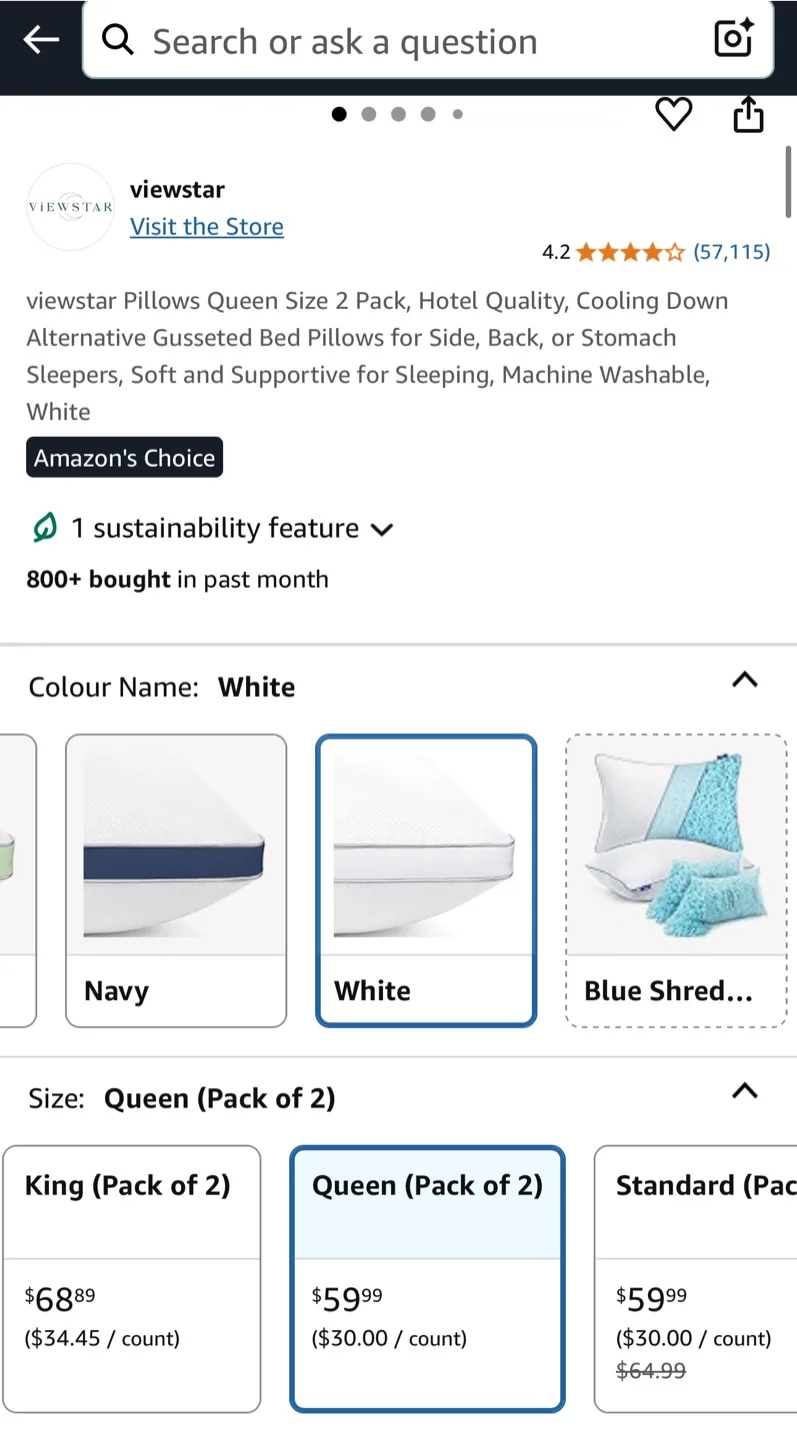Tap the magnifying glass search icon
Image resolution: width=797 pixels, height=1440 pixels.
[x=117, y=40]
